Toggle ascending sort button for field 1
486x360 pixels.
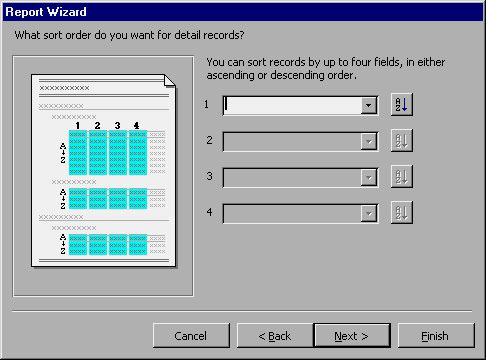point(402,105)
